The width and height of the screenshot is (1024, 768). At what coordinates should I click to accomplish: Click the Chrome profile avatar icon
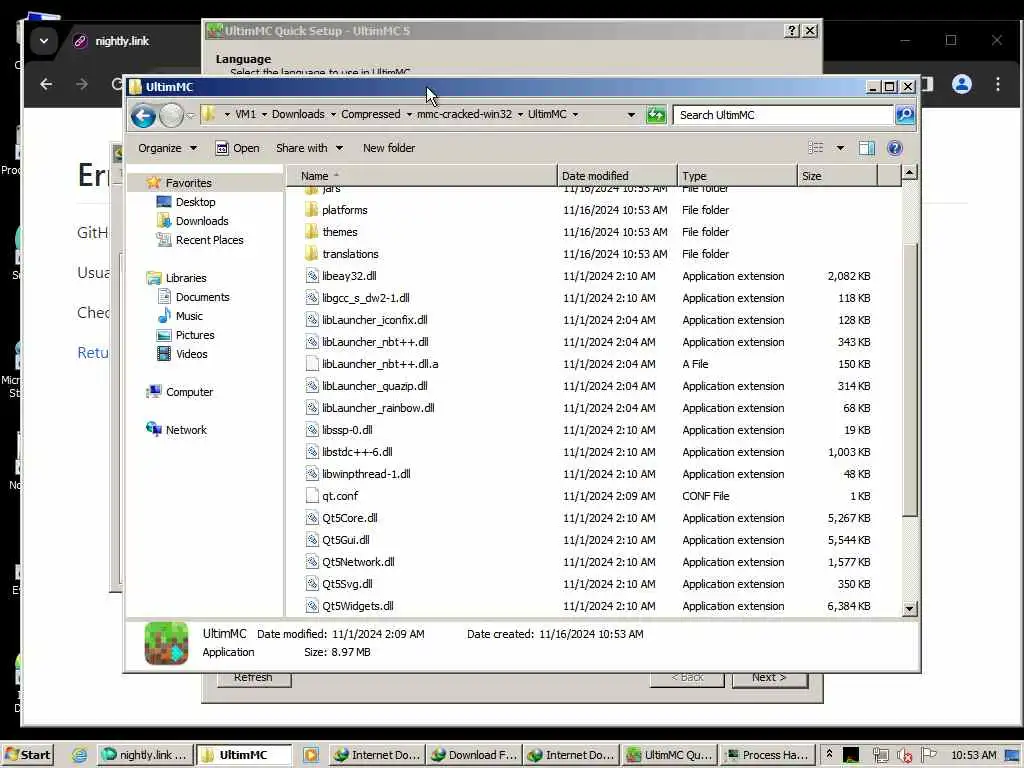click(962, 84)
